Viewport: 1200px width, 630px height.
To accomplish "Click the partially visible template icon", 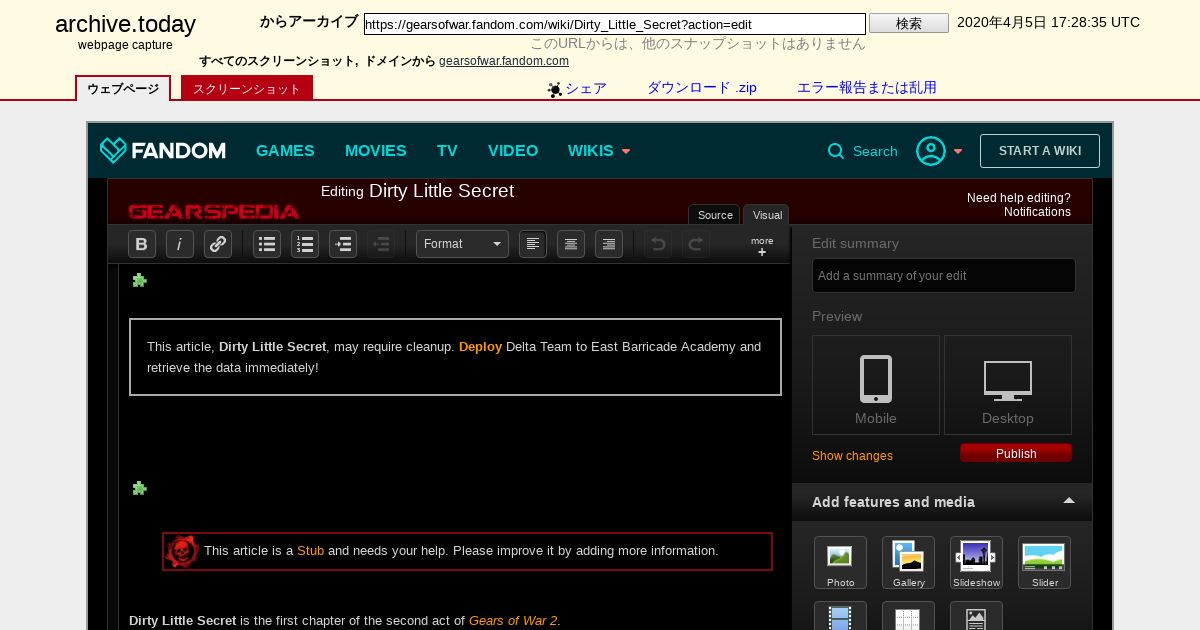I will (x=976, y=616).
